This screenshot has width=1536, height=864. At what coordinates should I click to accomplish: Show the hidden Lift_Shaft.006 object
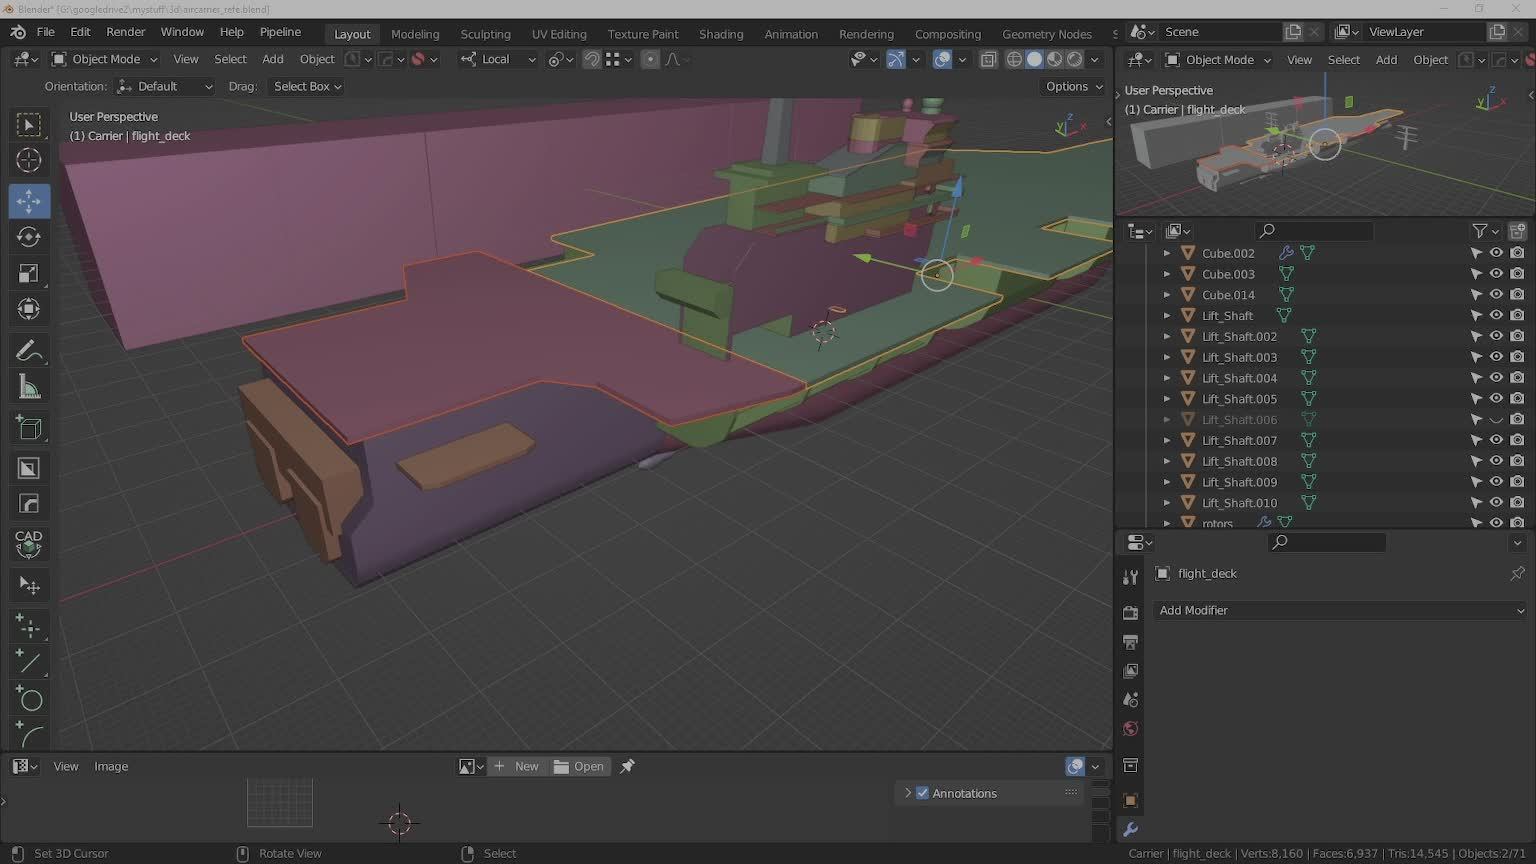[x=1496, y=420]
